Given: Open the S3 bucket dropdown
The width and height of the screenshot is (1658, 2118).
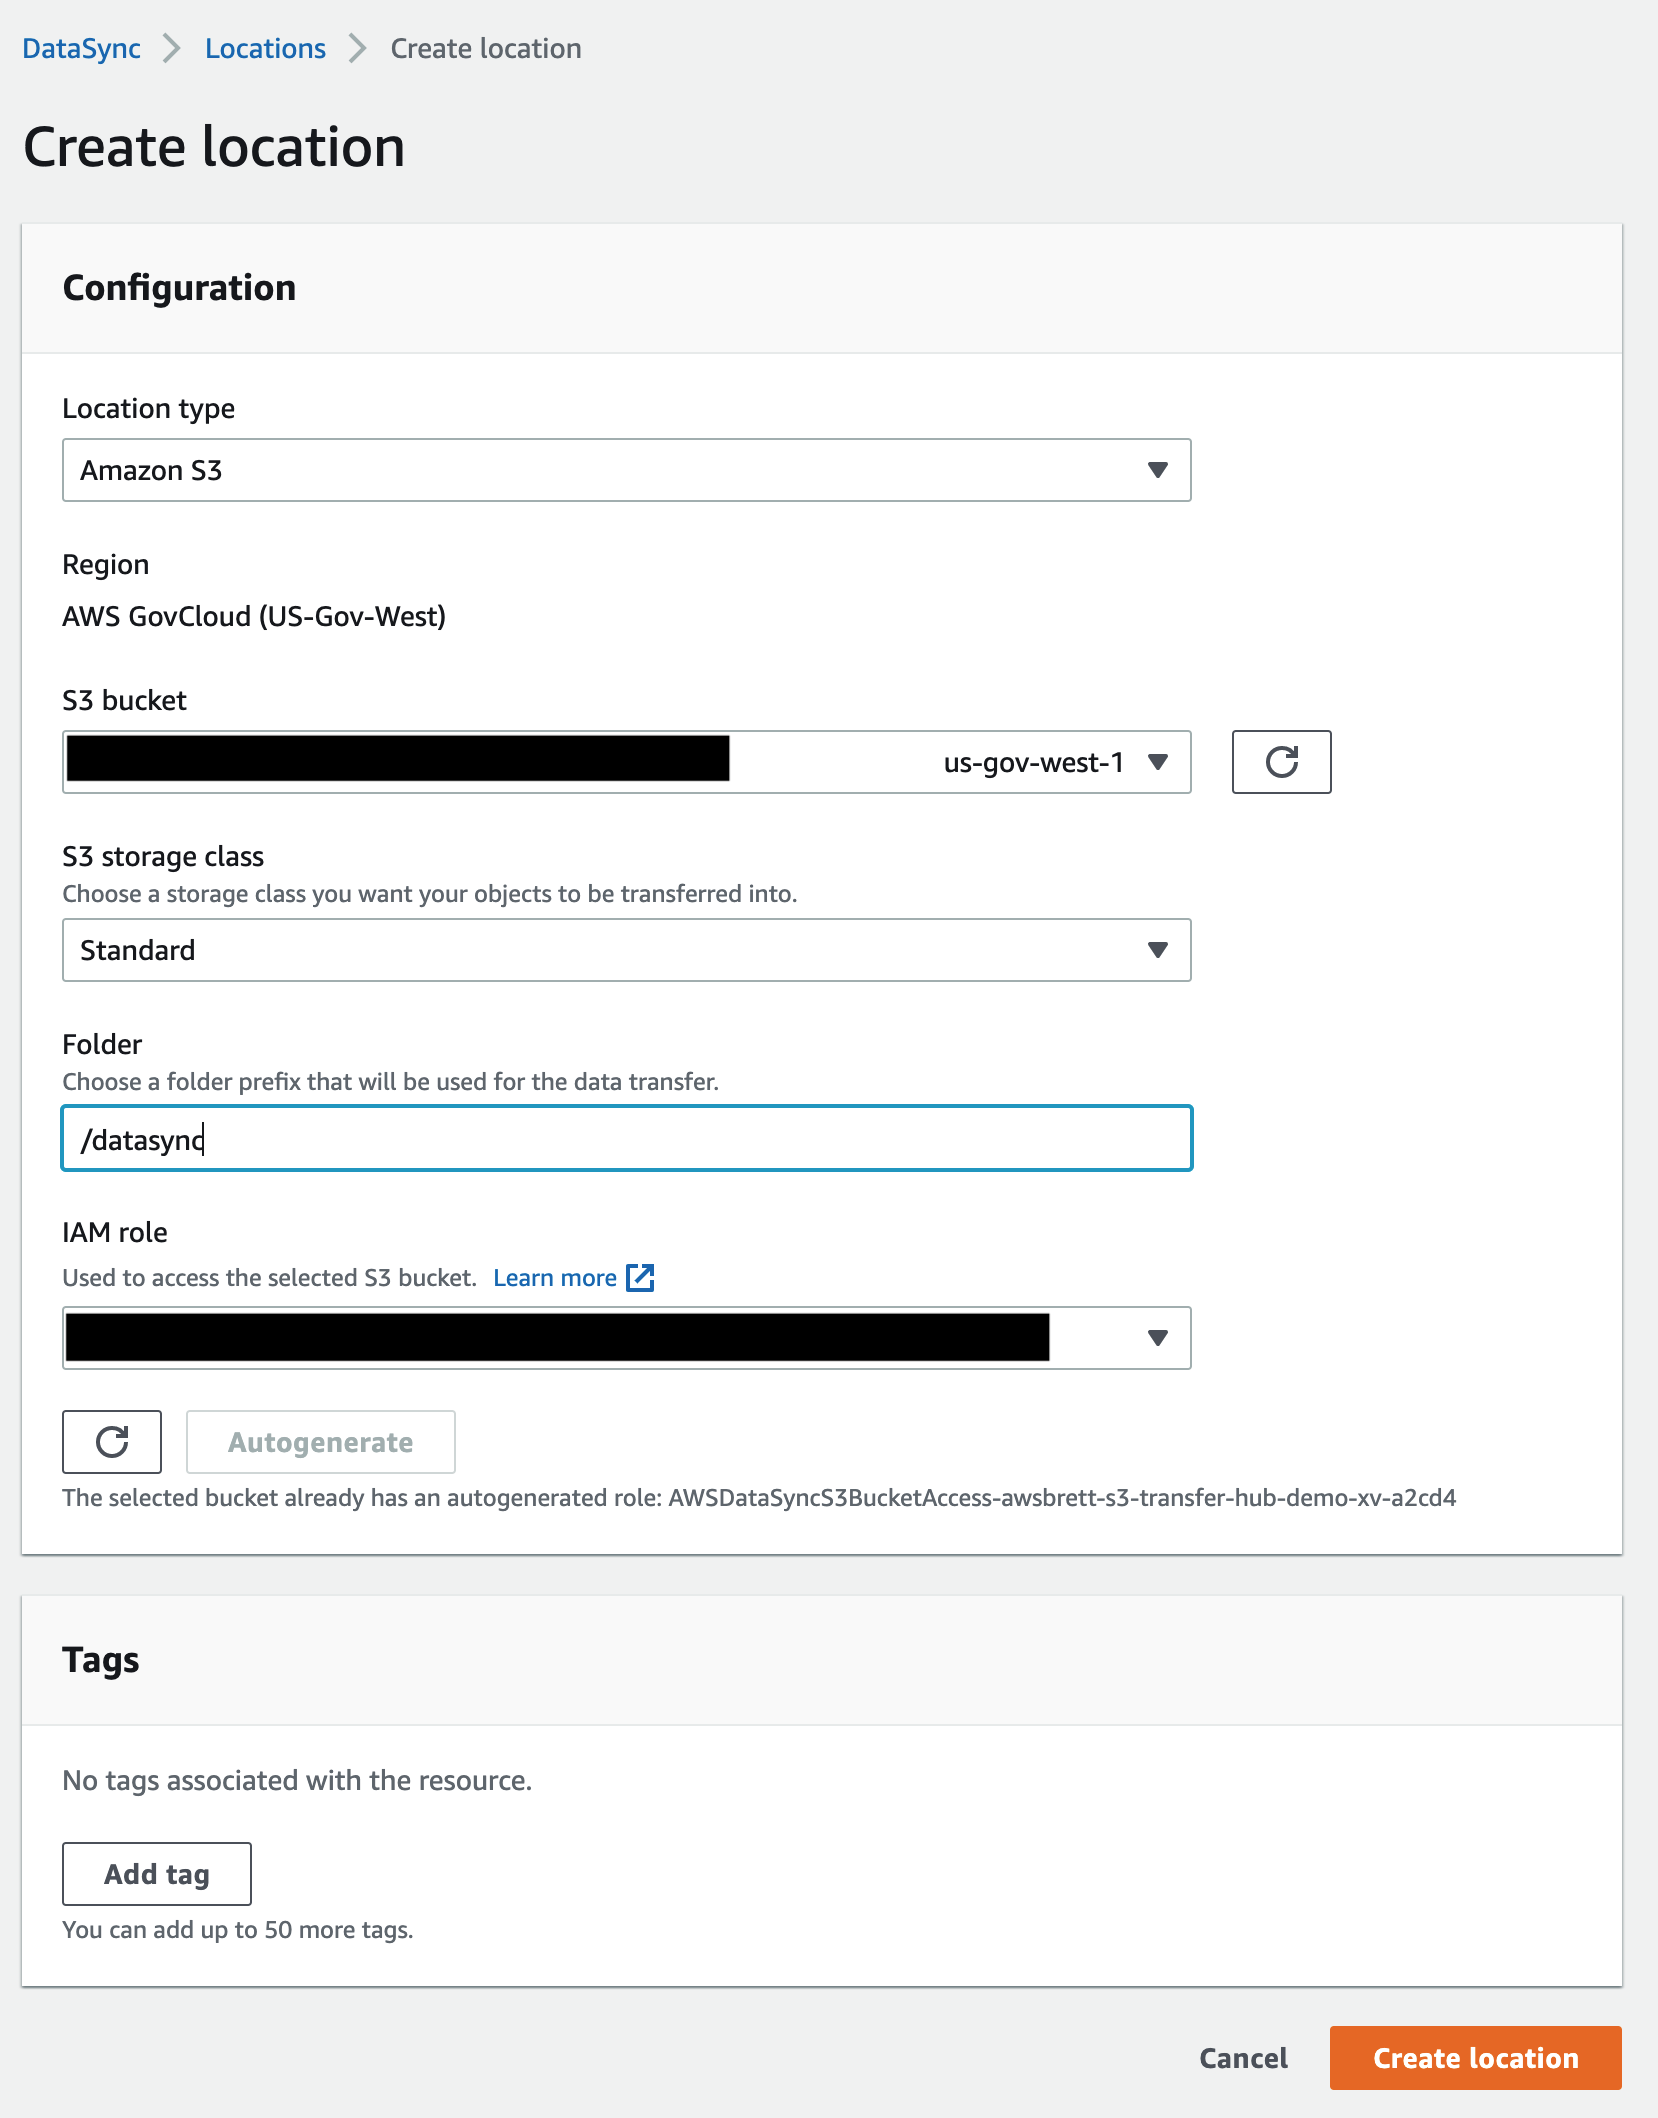Looking at the screenshot, I should coord(627,762).
